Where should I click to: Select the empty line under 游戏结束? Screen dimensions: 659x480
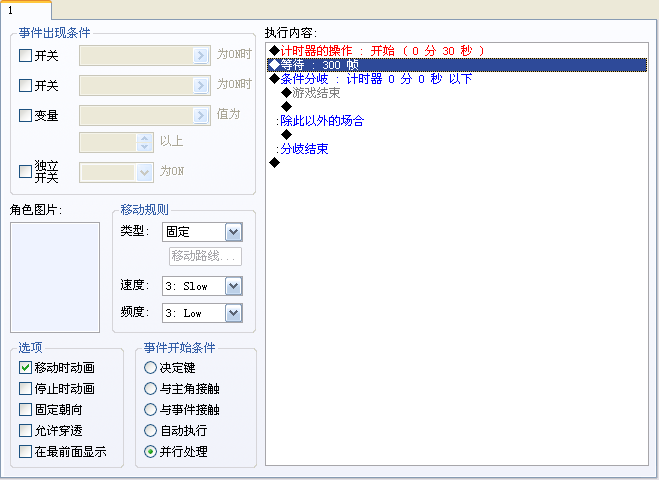pos(457,106)
